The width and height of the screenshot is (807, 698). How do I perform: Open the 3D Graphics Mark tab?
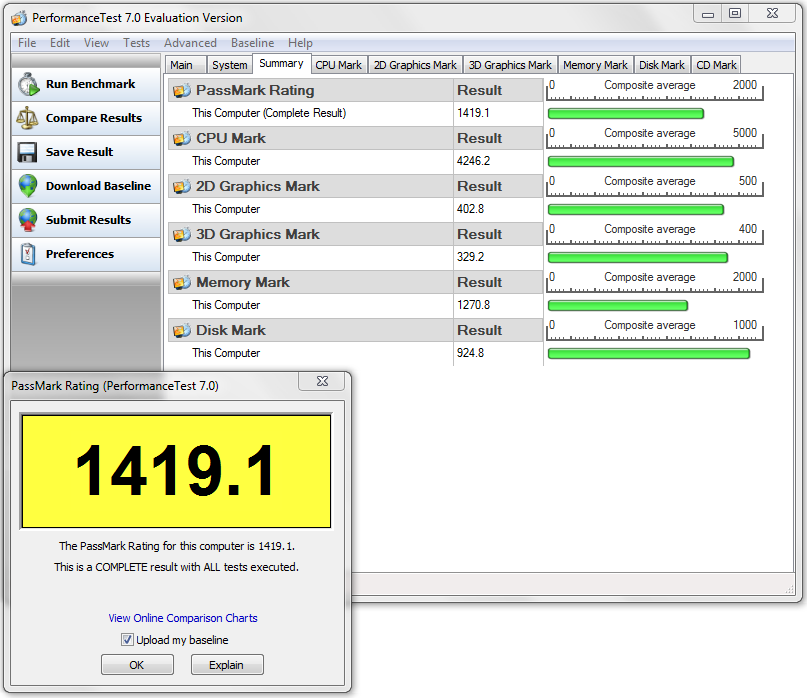510,65
